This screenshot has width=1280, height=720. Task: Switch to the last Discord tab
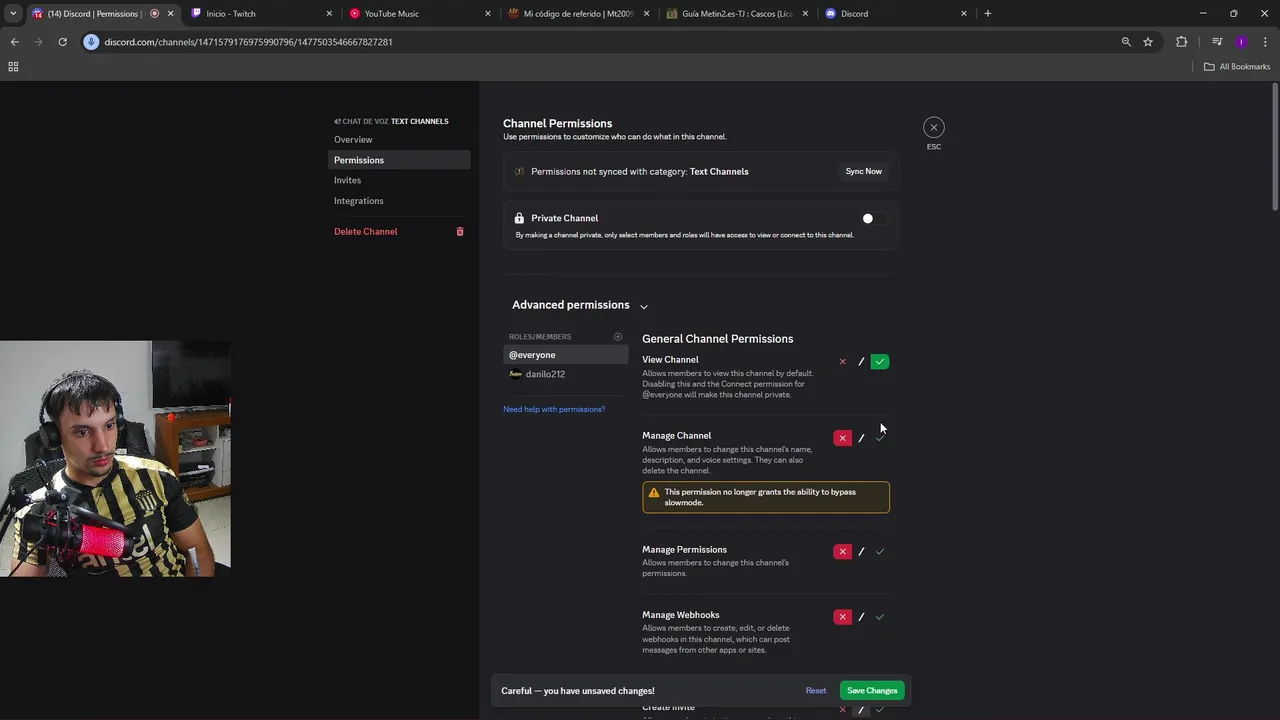(x=895, y=14)
